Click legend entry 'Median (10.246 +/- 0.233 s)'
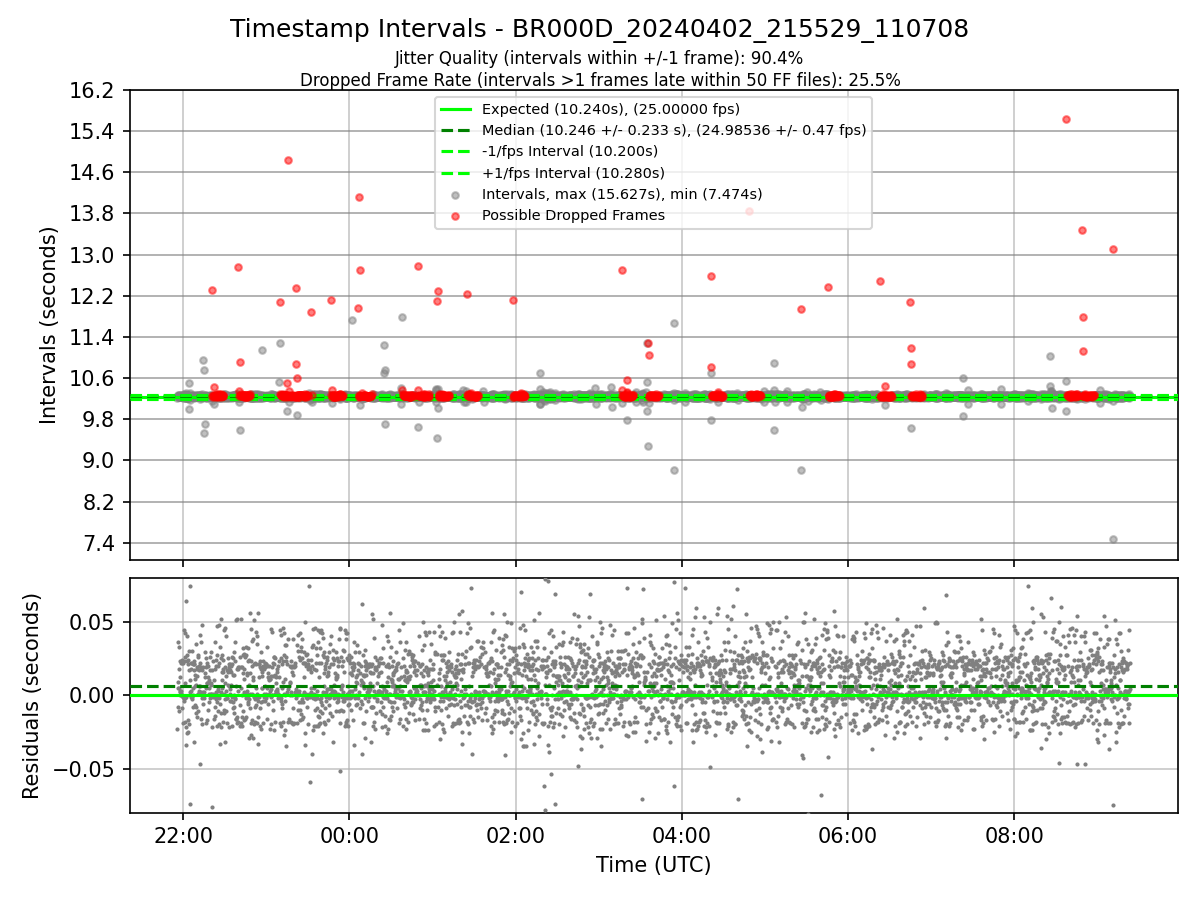Viewport: 1200px width, 900px height. [x=674, y=130]
